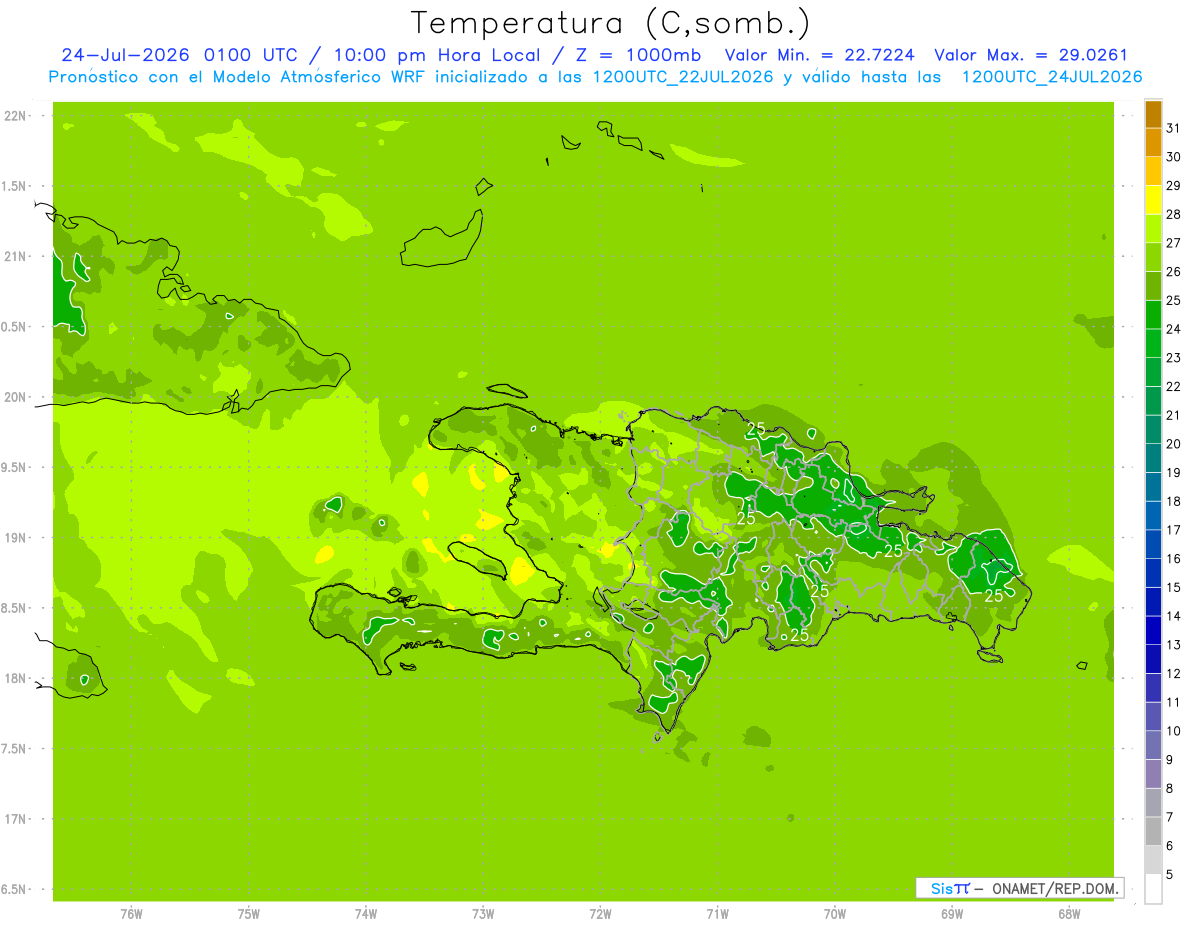This screenshot has width=1200, height=927.
Task: Click the '72W' longitude axis label
Action: [600, 913]
